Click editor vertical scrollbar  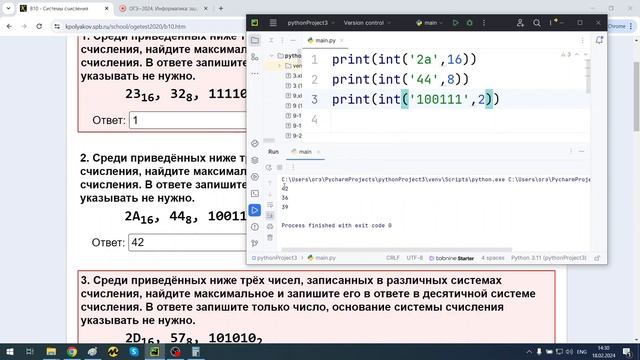pos(588,76)
